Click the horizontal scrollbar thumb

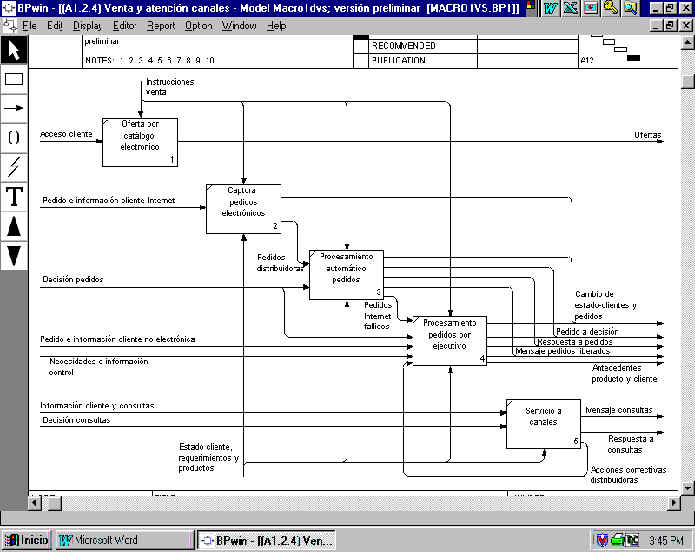[x=55, y=503]
